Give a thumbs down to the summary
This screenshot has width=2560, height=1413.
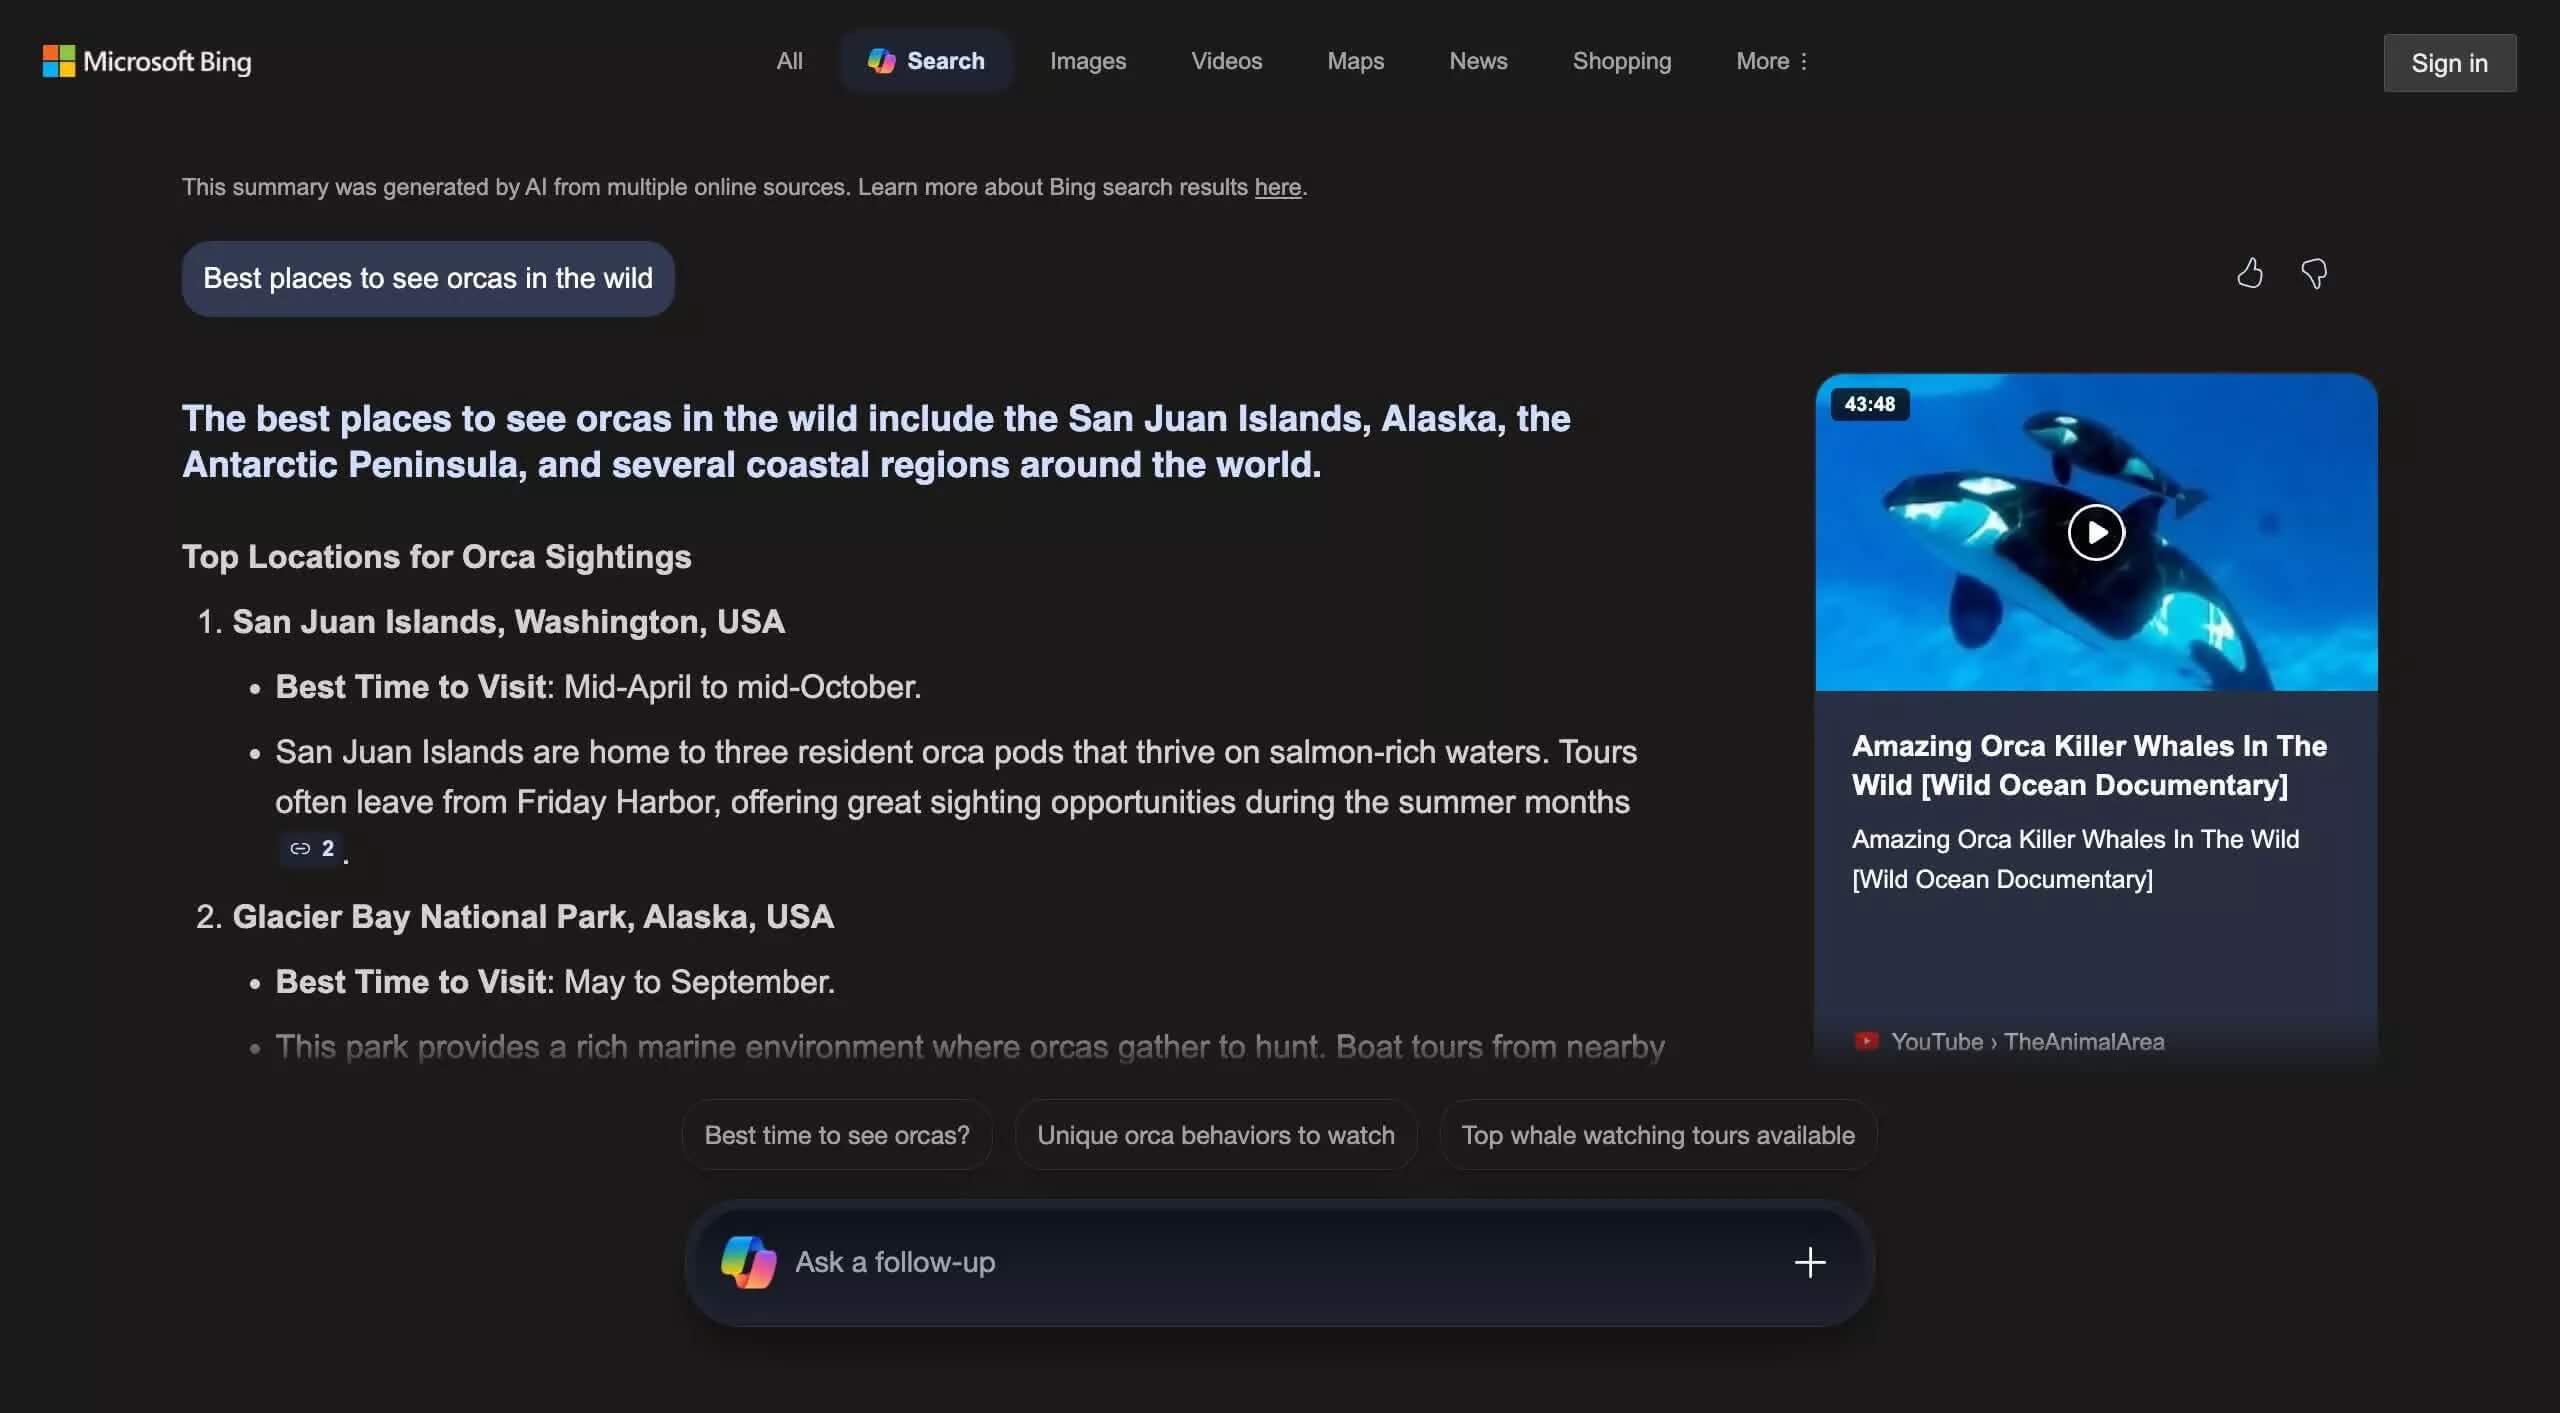(2314, 273)
